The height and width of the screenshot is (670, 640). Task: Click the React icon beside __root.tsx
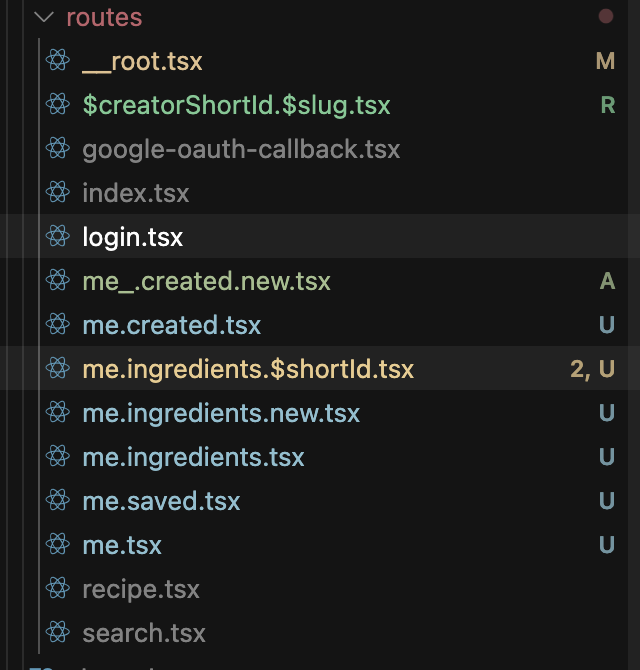(x=58, y=60)
